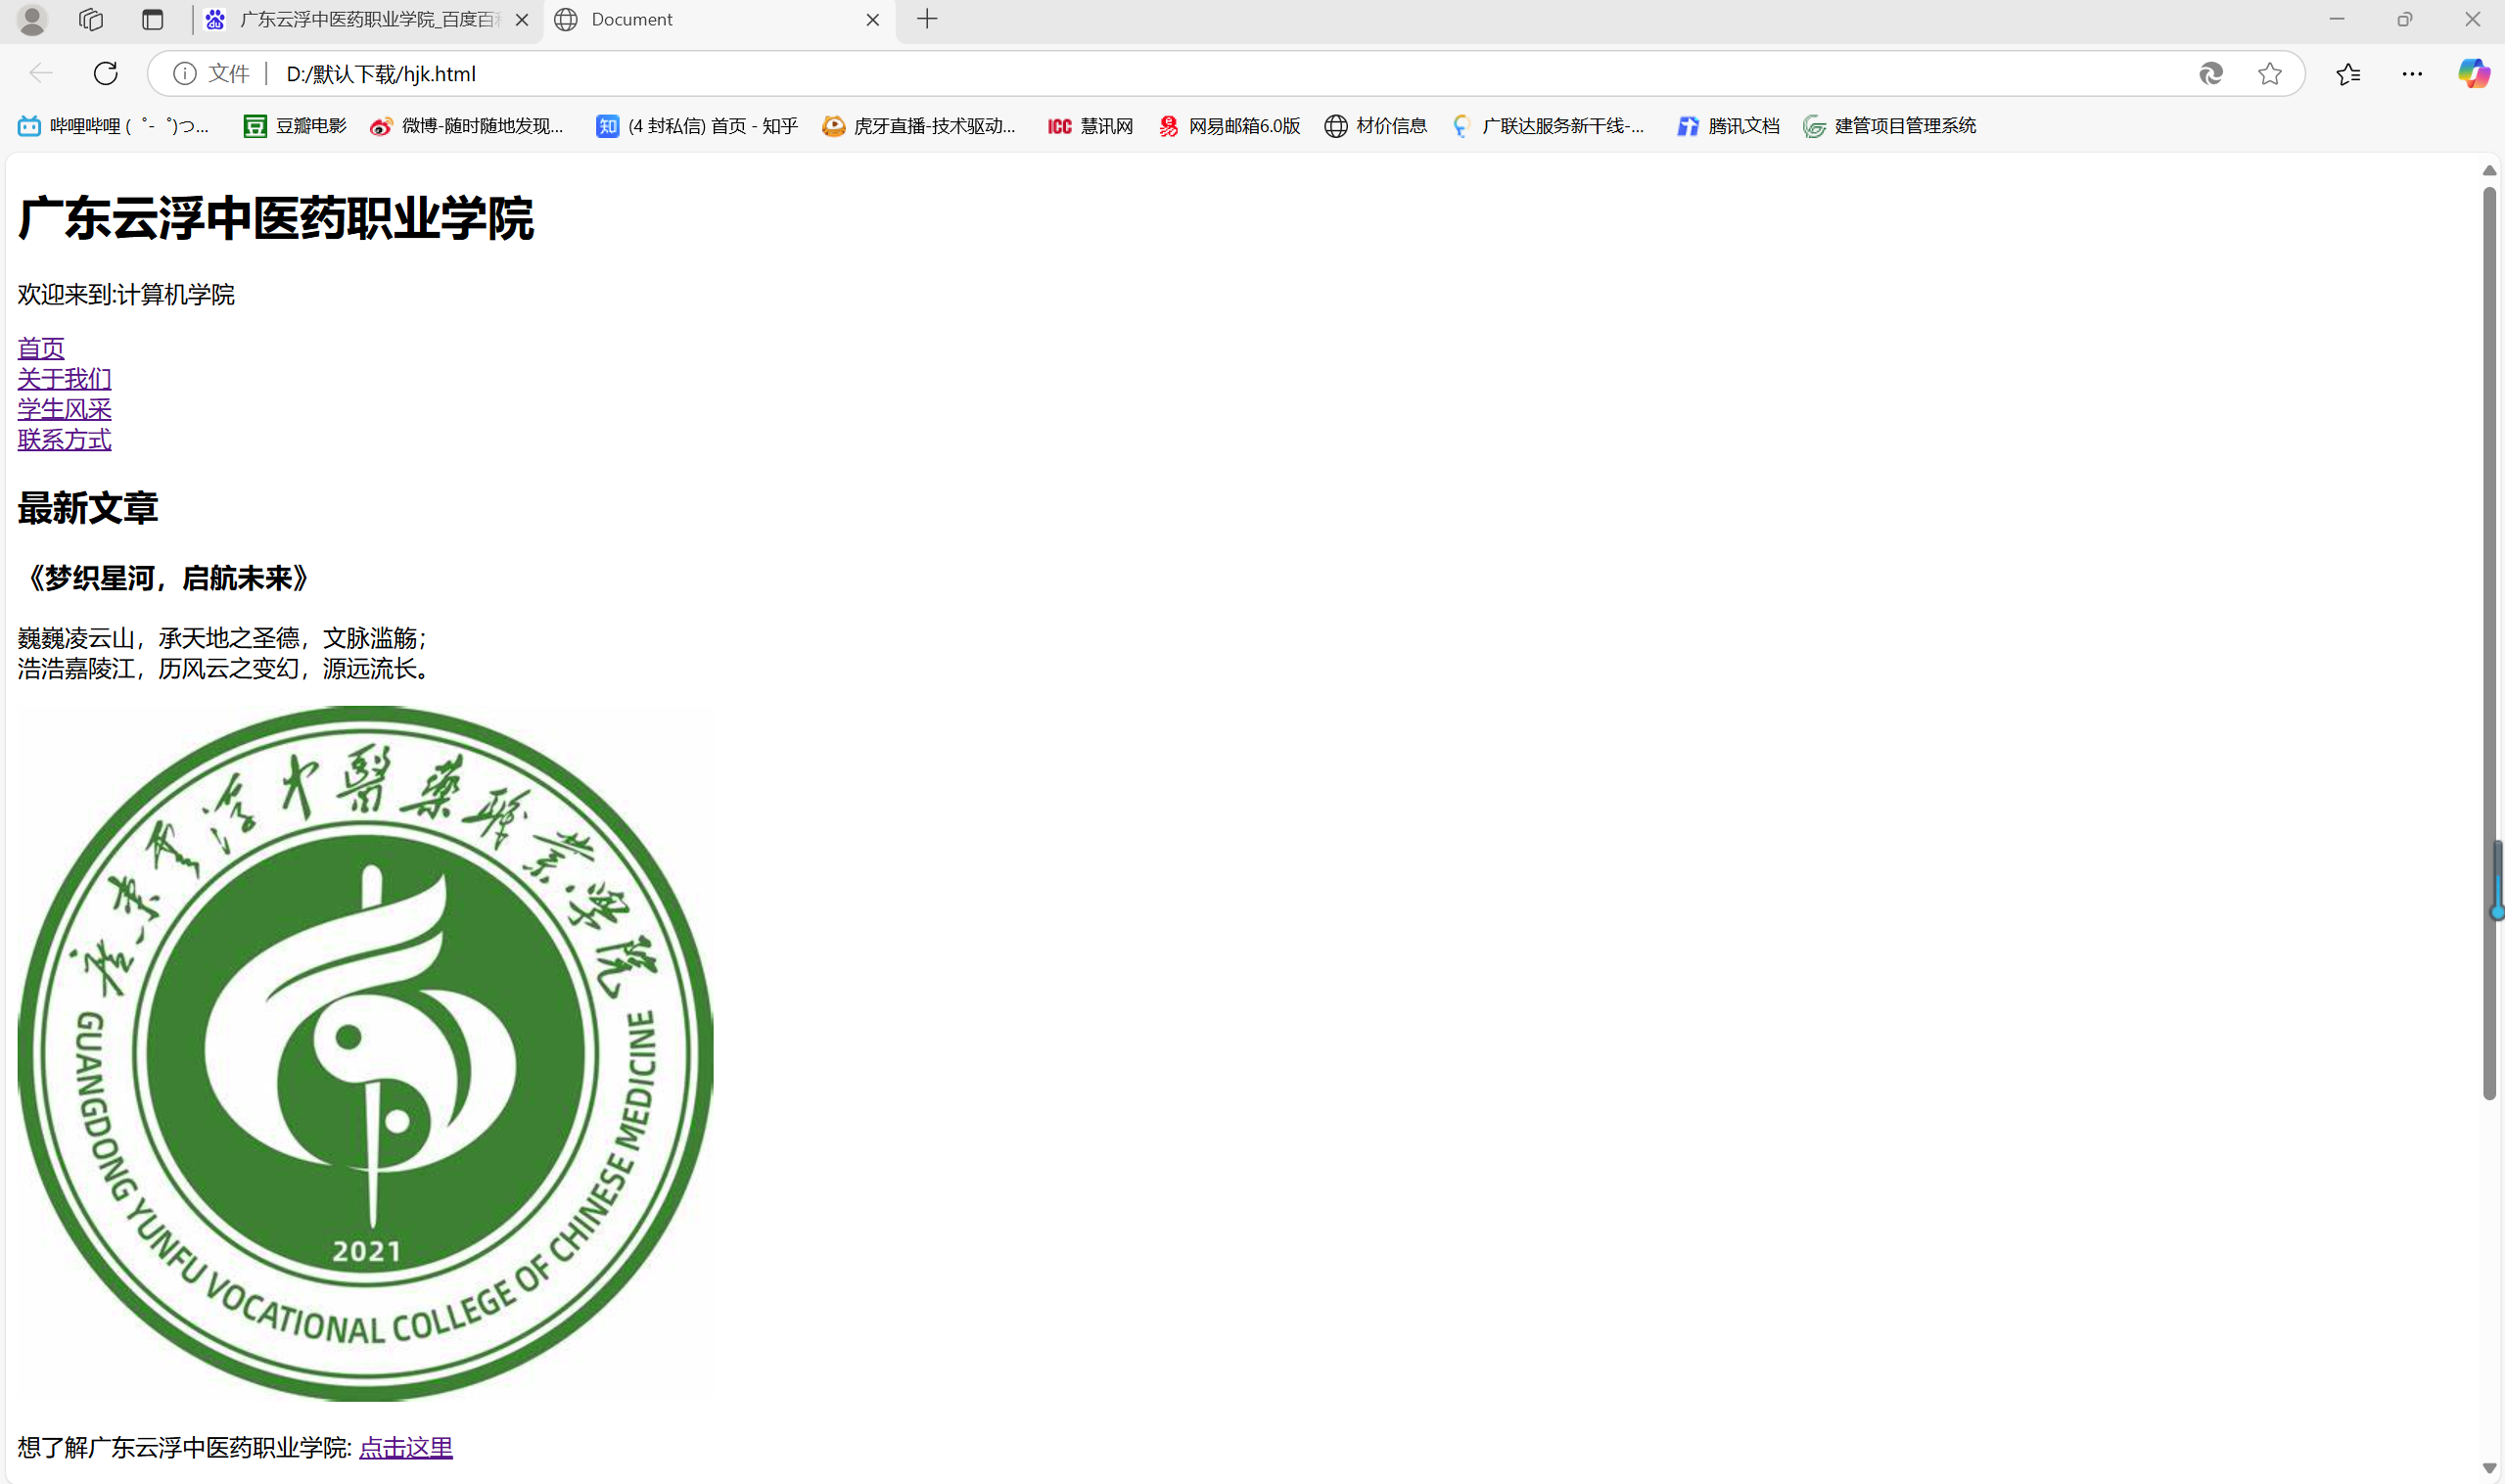This screenshot has height=1484, width=2505.
Task: Open the favorites list icon
Action: coord(2348,73)
